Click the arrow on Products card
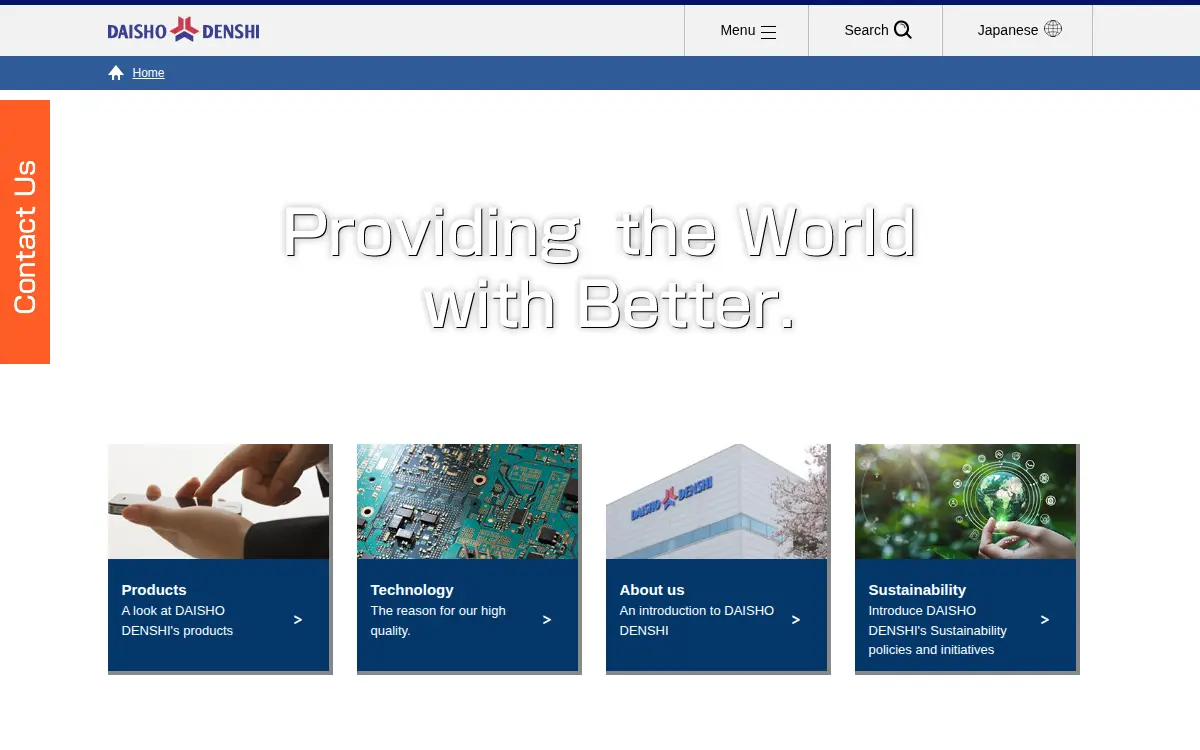This screenshot has height=750, width=1200. pos(298,620)
